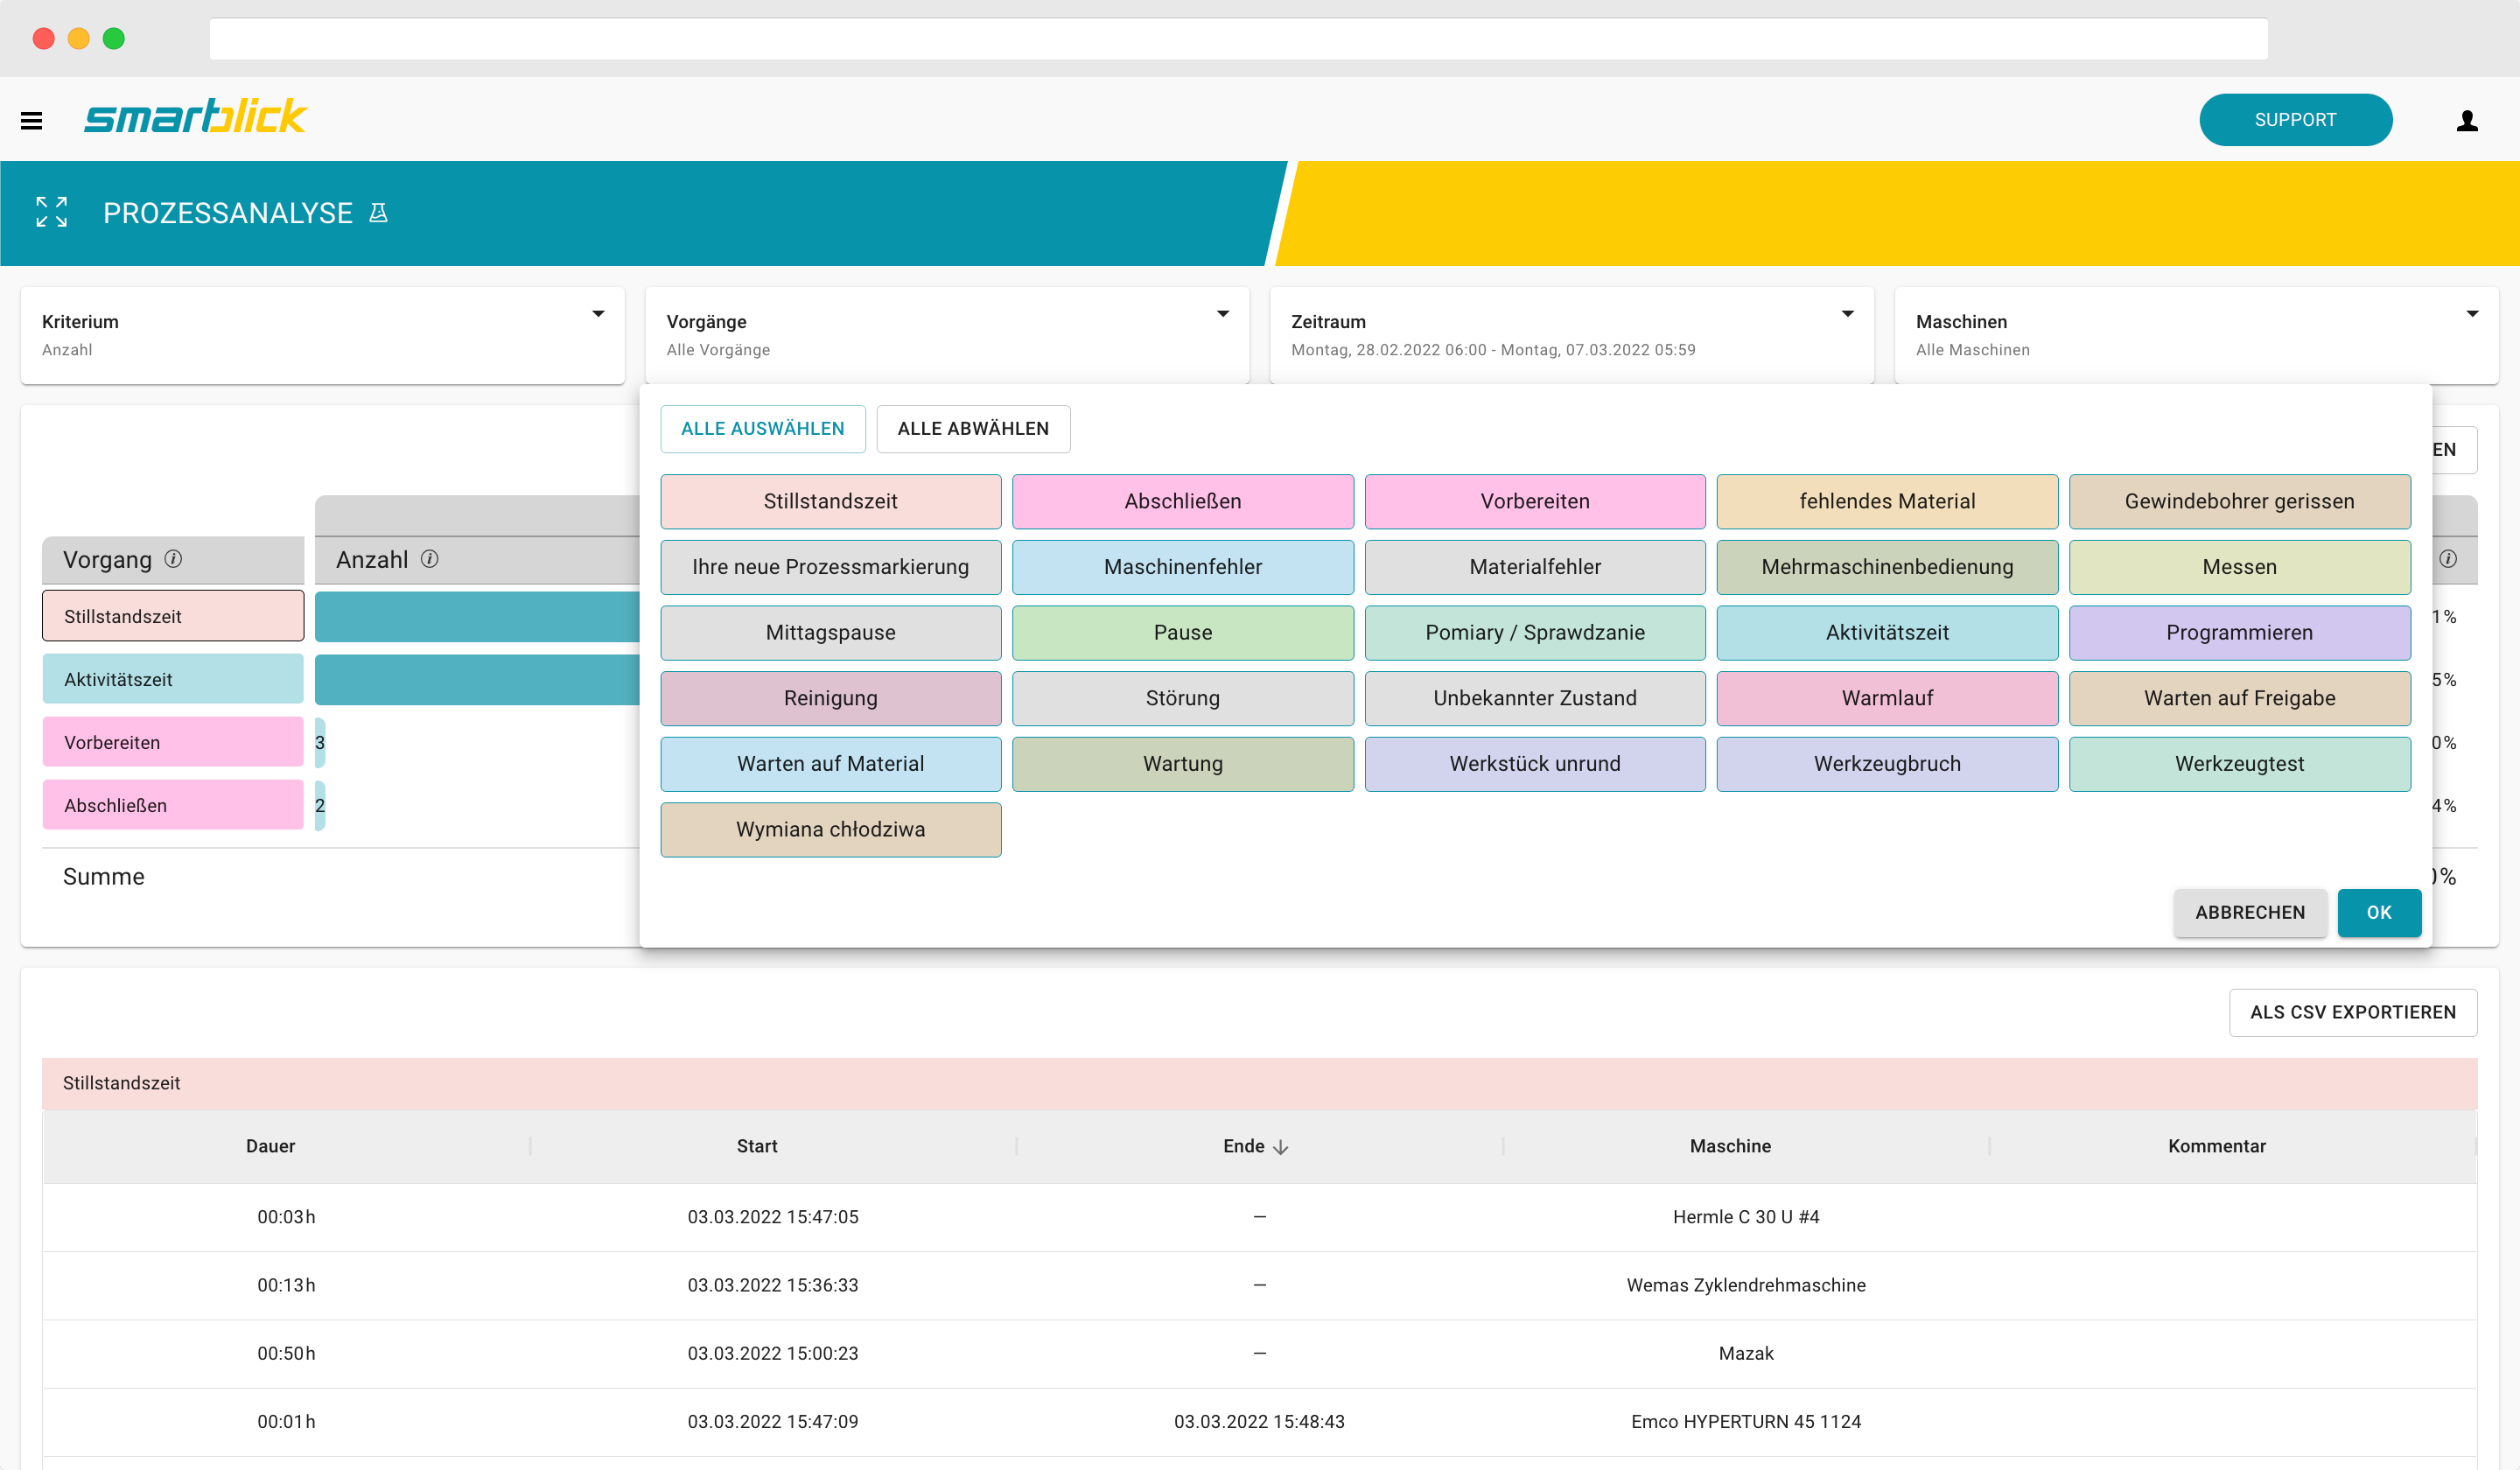Click the sort arrow on the Ende column
Image resolution: width=2520 pixels, height=1470 pixels.
point(1281,1147)
